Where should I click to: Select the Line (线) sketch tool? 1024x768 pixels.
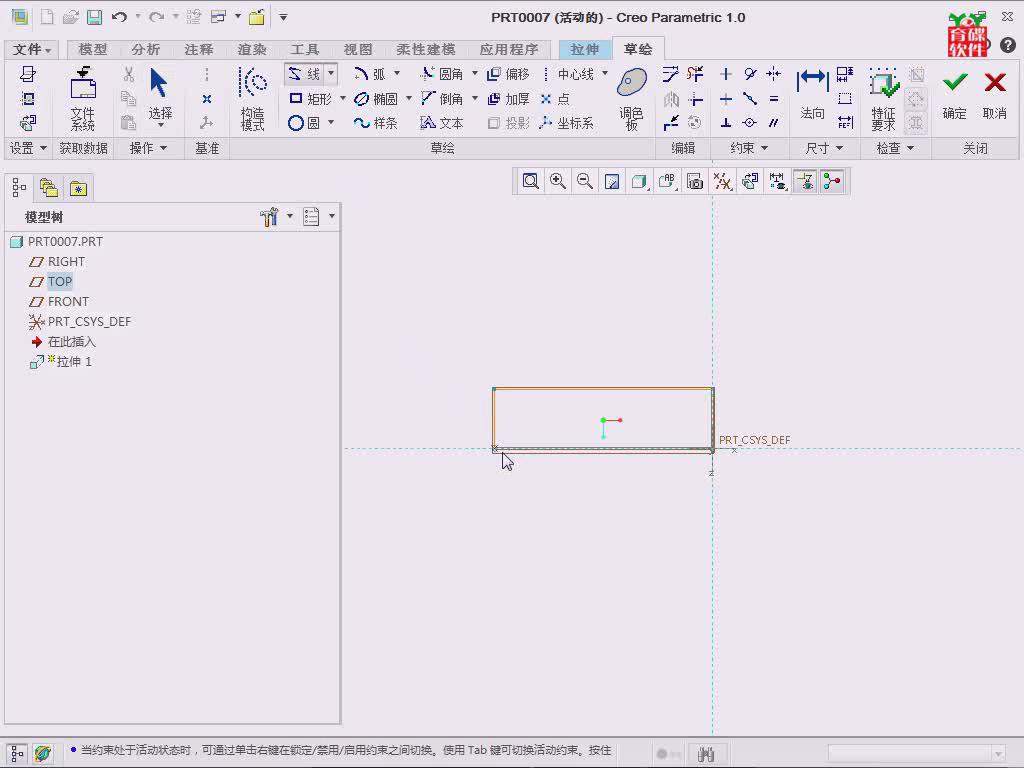304,74
